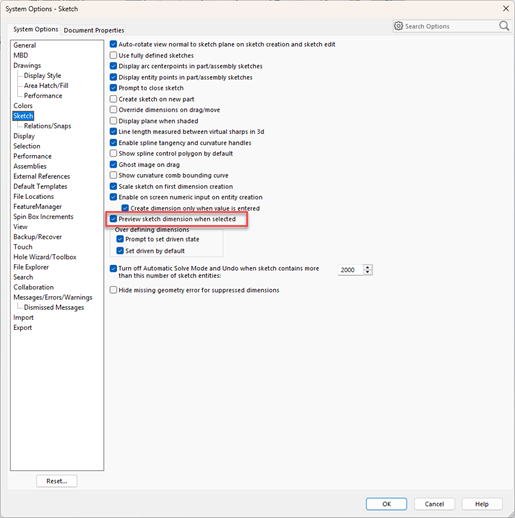Open Colors category

[23, 106]
